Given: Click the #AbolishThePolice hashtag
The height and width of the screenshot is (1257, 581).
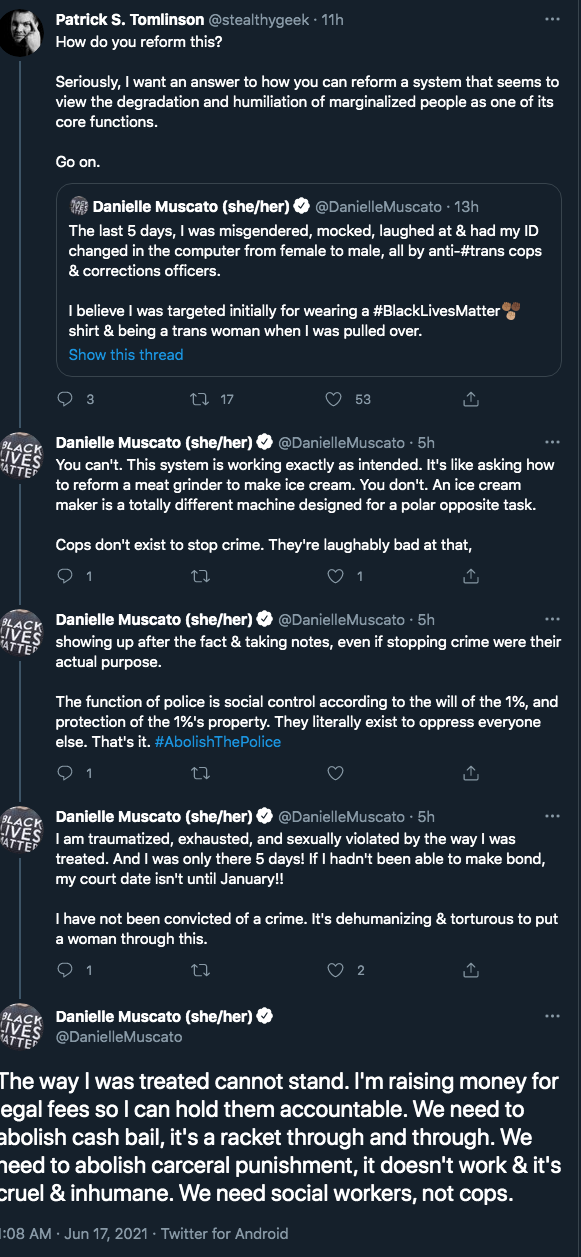Looking at the screenshot, I should pos(218,742).
